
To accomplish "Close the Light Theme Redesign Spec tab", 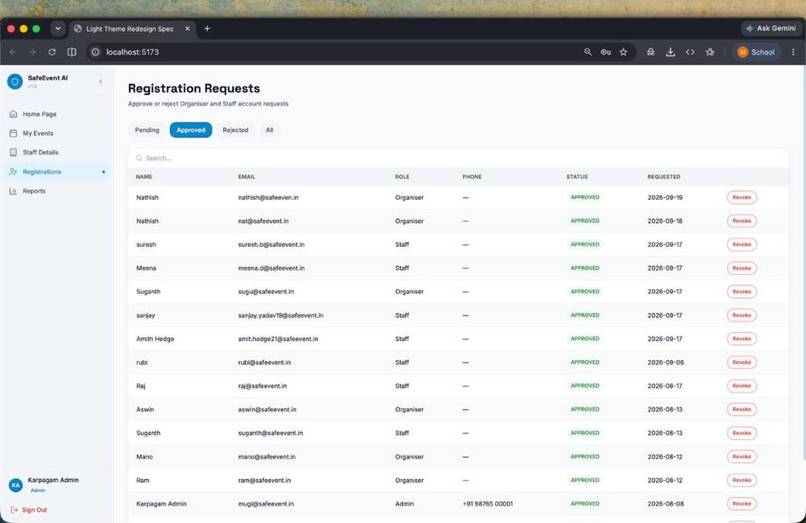I will [x=188, y=29].
